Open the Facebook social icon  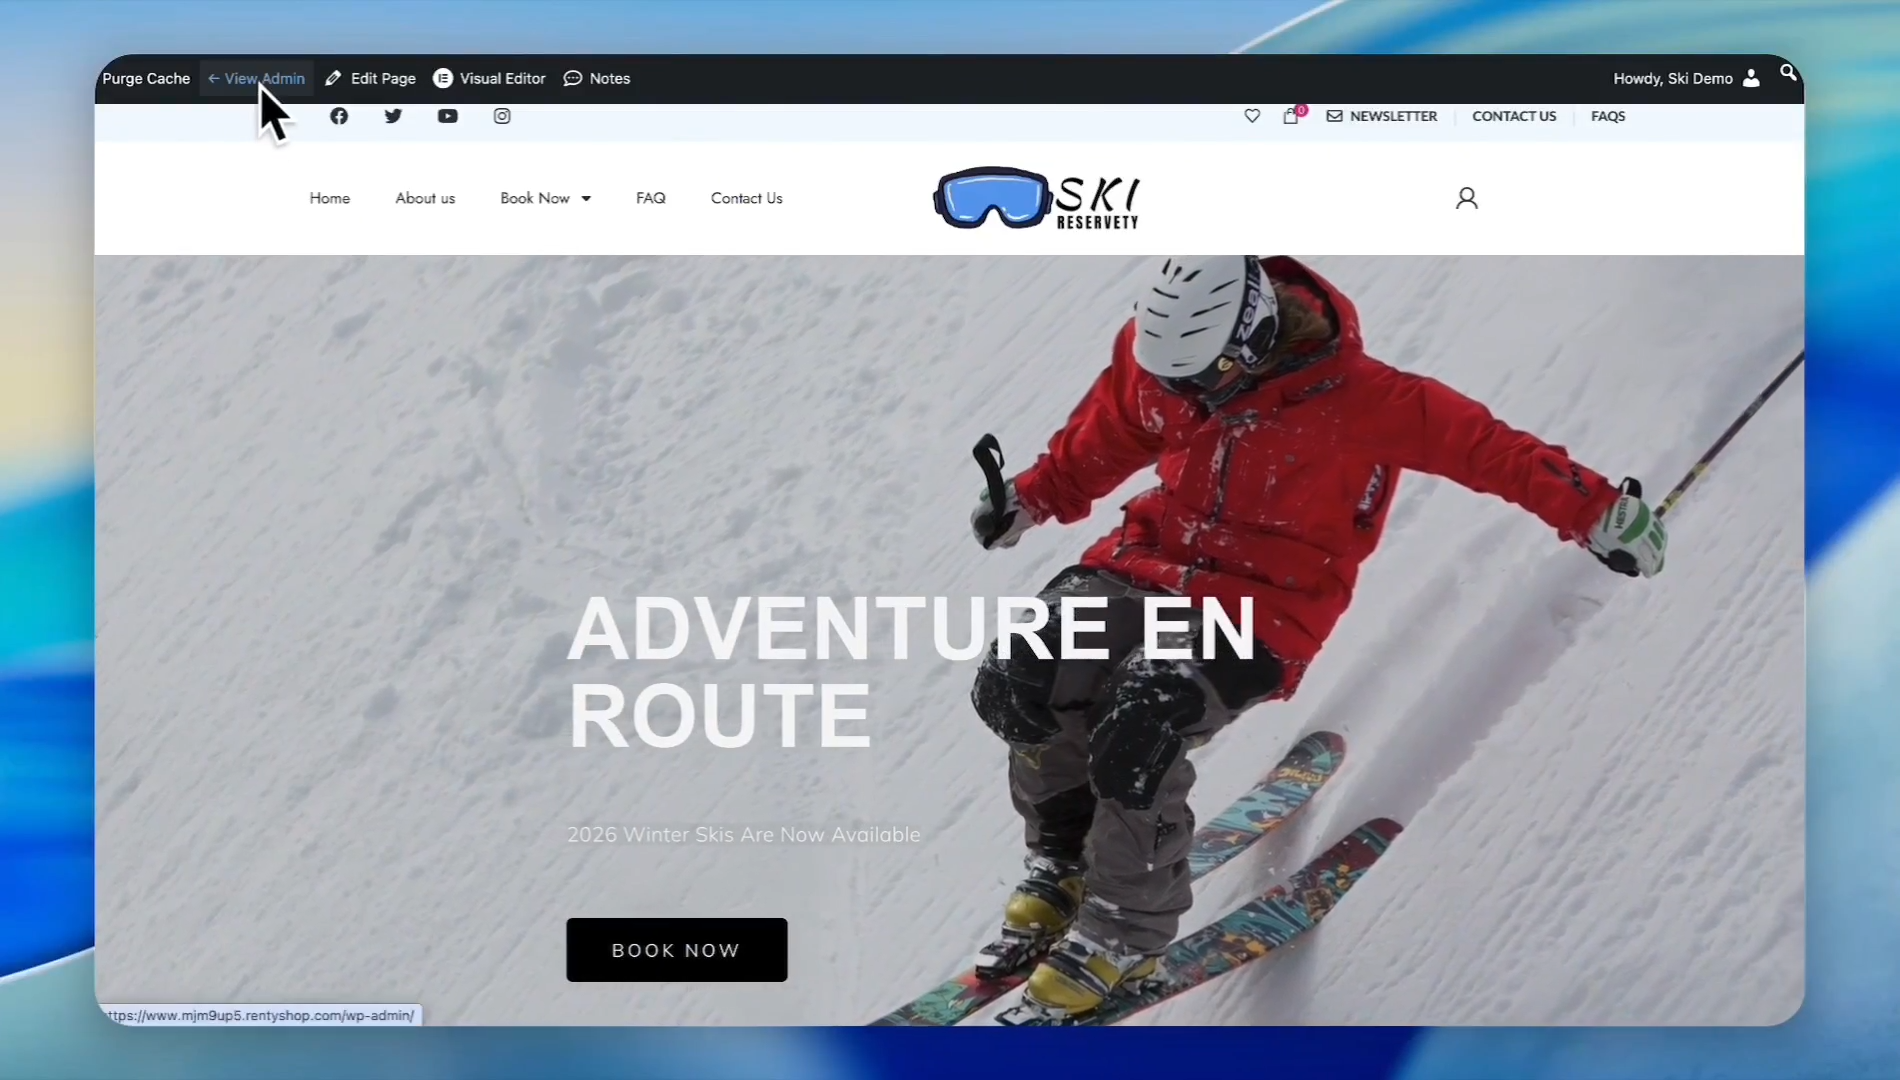pos(339,116)
